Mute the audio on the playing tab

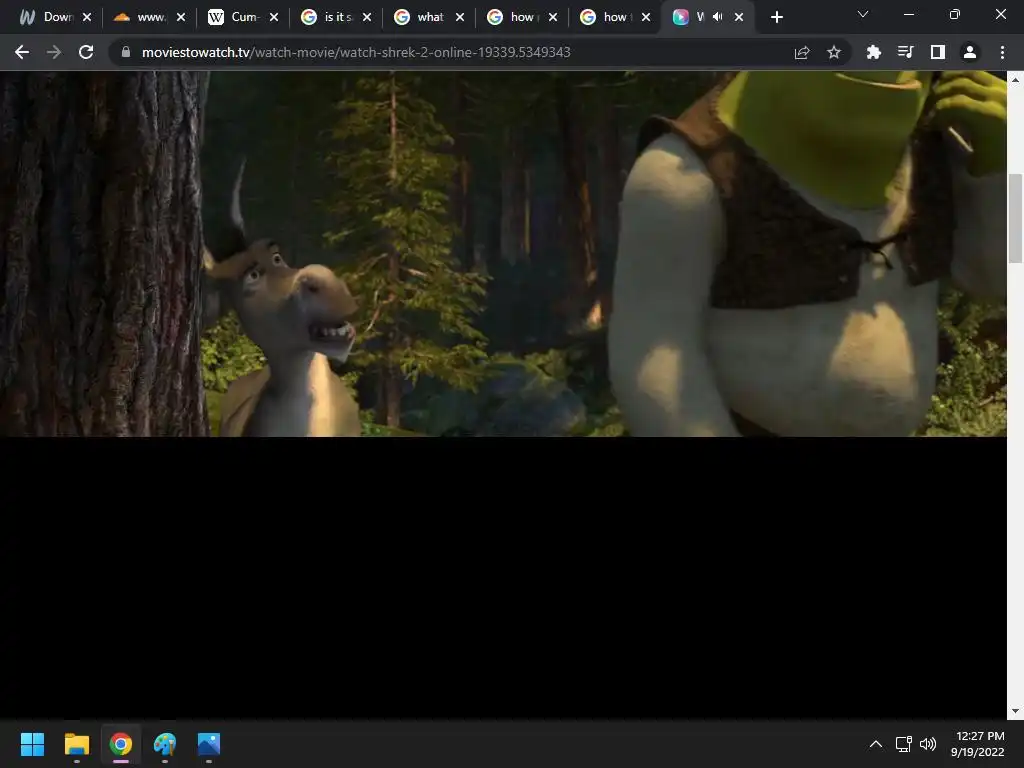pyautogui.click(x=718, y=17)
